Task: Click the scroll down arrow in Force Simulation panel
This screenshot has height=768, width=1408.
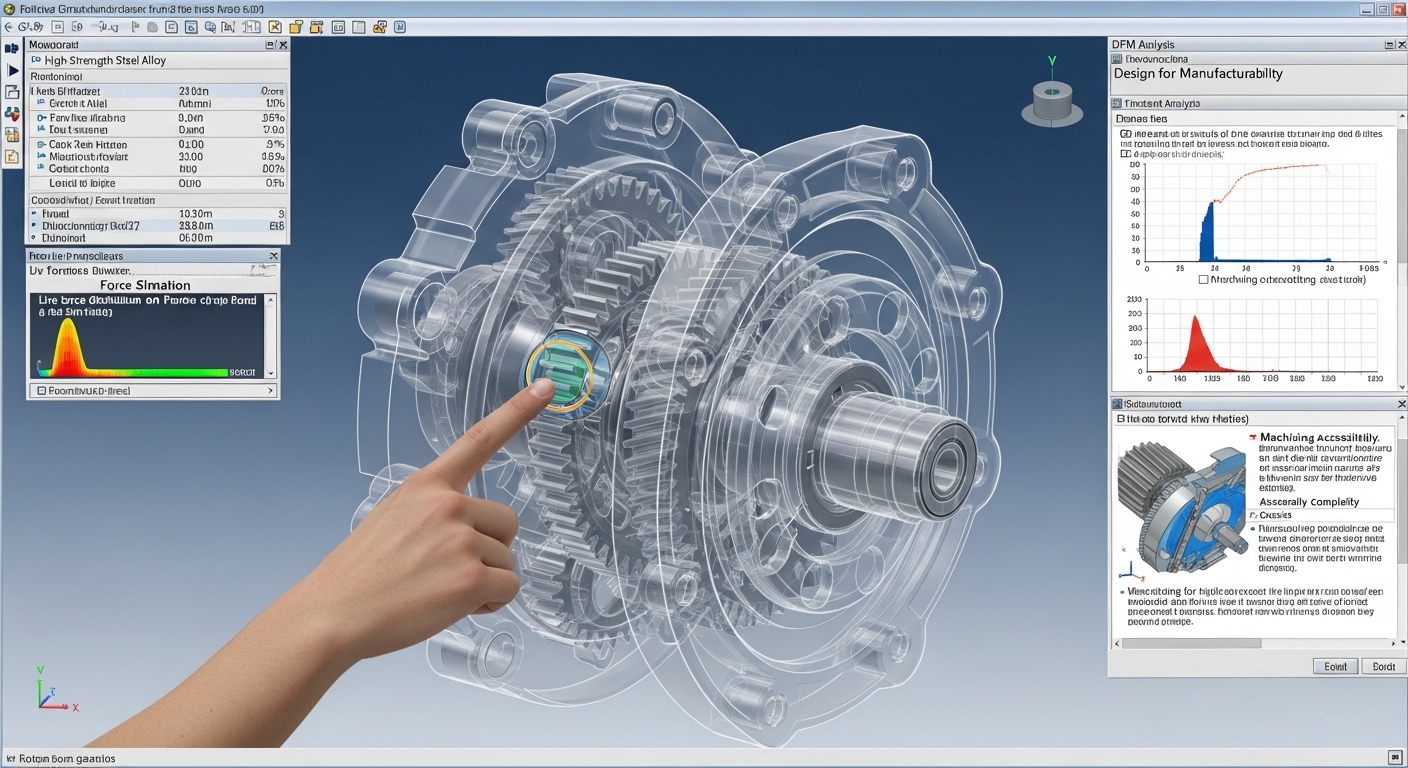Action: 270,372
